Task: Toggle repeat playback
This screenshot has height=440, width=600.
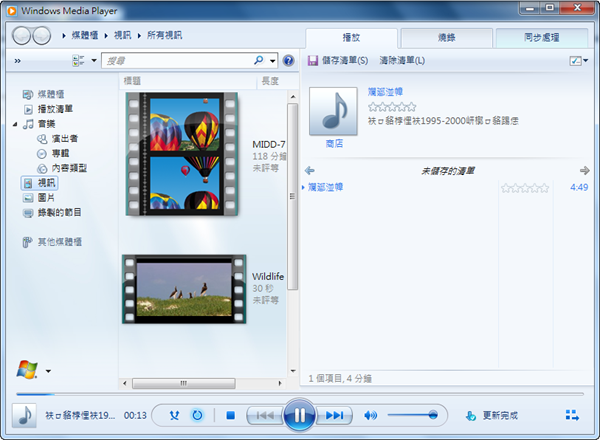Action: click(197, 415)
